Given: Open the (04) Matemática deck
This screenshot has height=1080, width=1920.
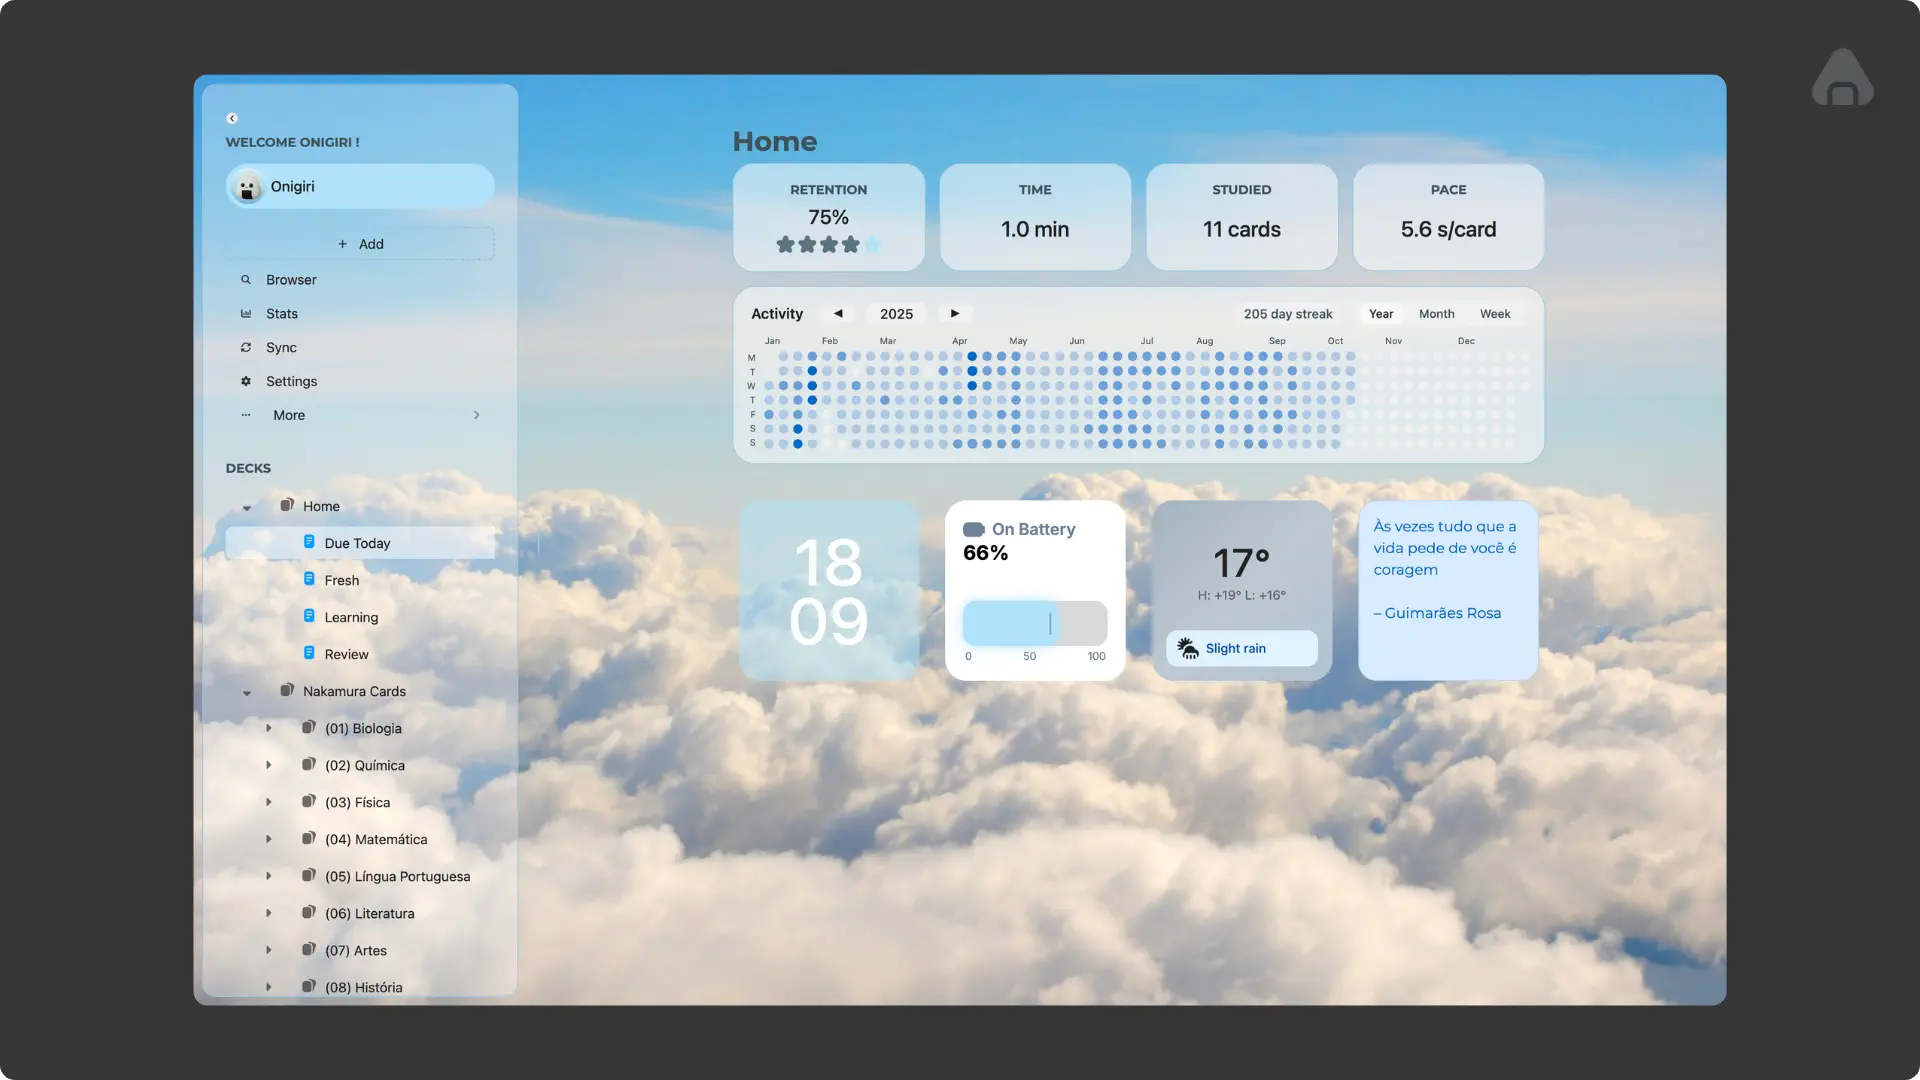Looking at the screenshot, I should coord(376,839).
